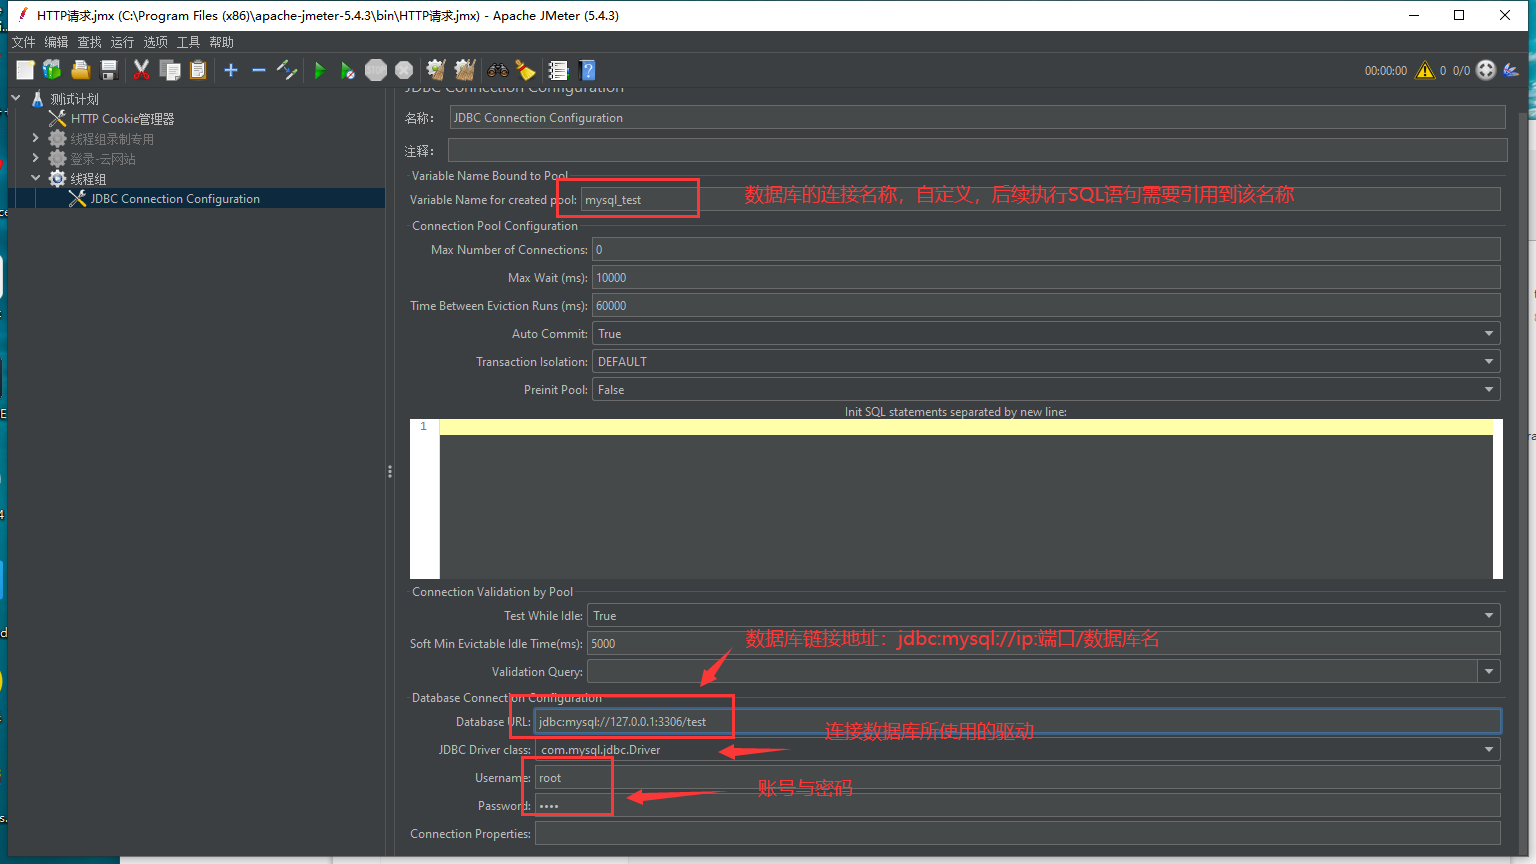Save test plan with floppy disk icon

click(x=109, y=70)
